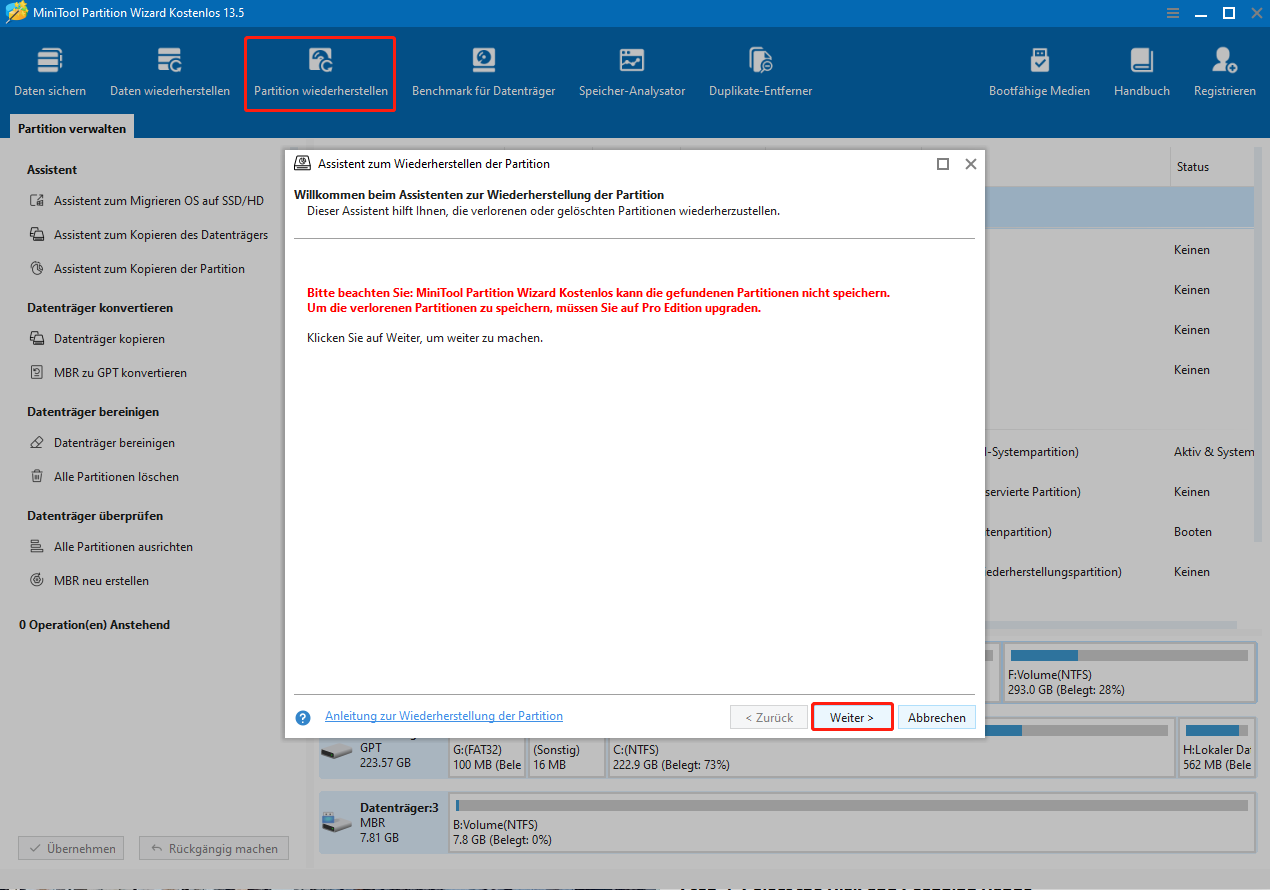The height and width of the screenshot is (890, 1270).
Task: Select Assistent zum Migrieren OS auf SSD/HD
Action: coord(153,200)
